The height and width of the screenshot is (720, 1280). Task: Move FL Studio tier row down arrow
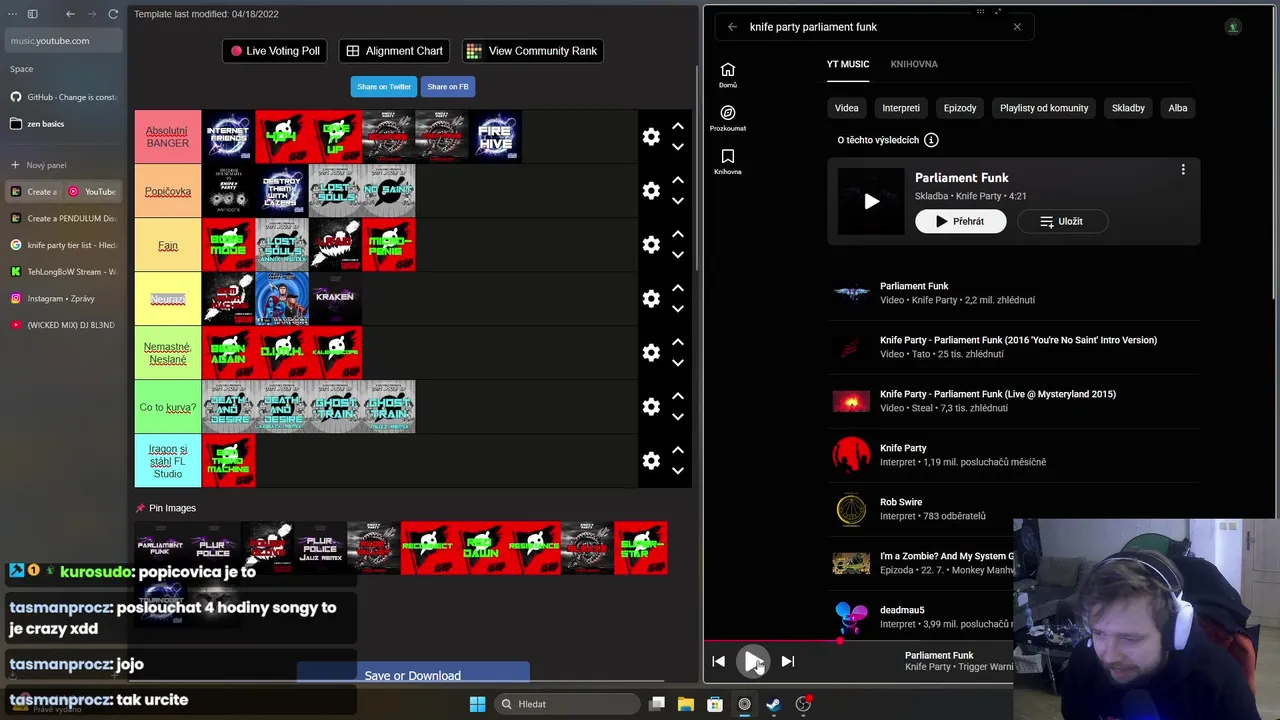678,471
